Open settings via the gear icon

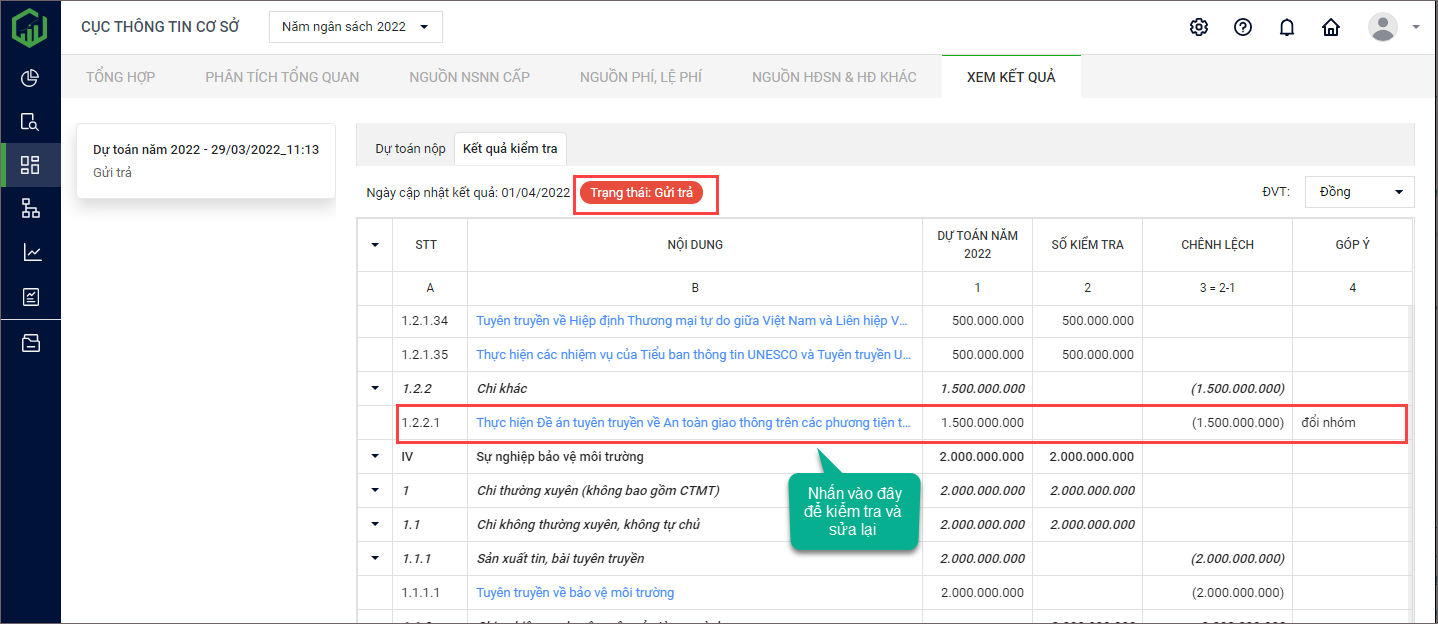[x=1198, y=27]
